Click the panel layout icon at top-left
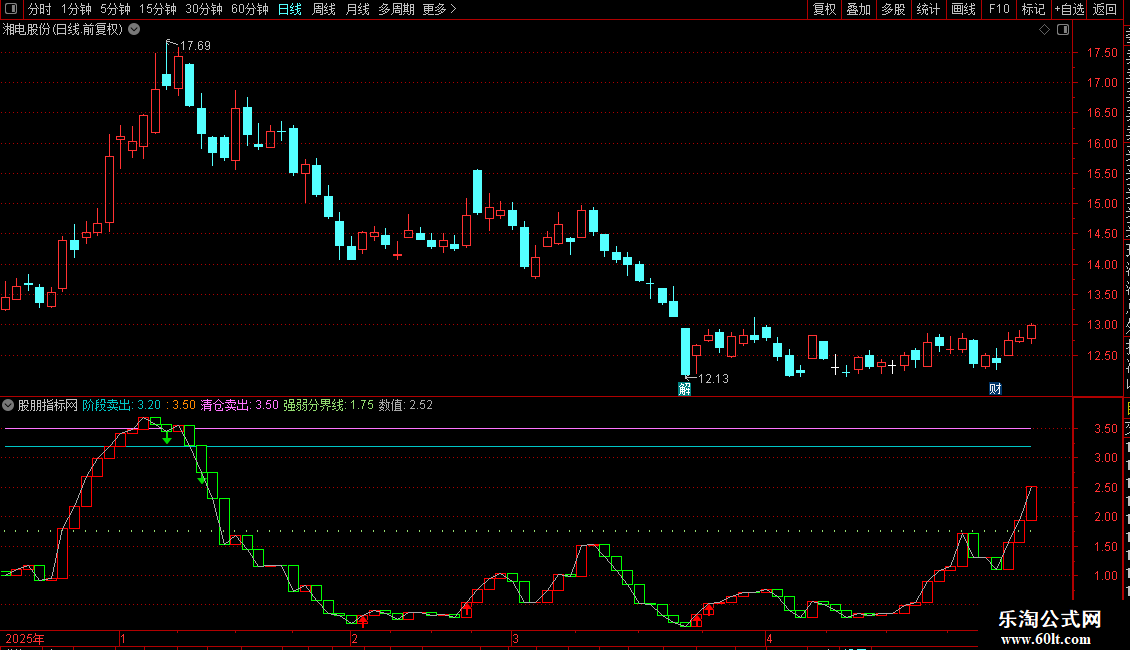The height and width of the screenshot is (650, 1130). [x=11, y=9]
